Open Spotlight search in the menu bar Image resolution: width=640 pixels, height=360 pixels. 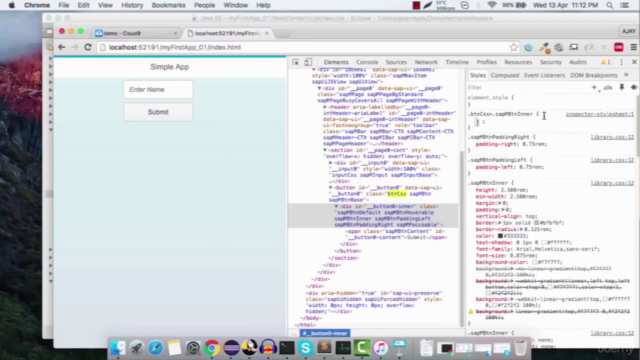[x=609, y=5]
